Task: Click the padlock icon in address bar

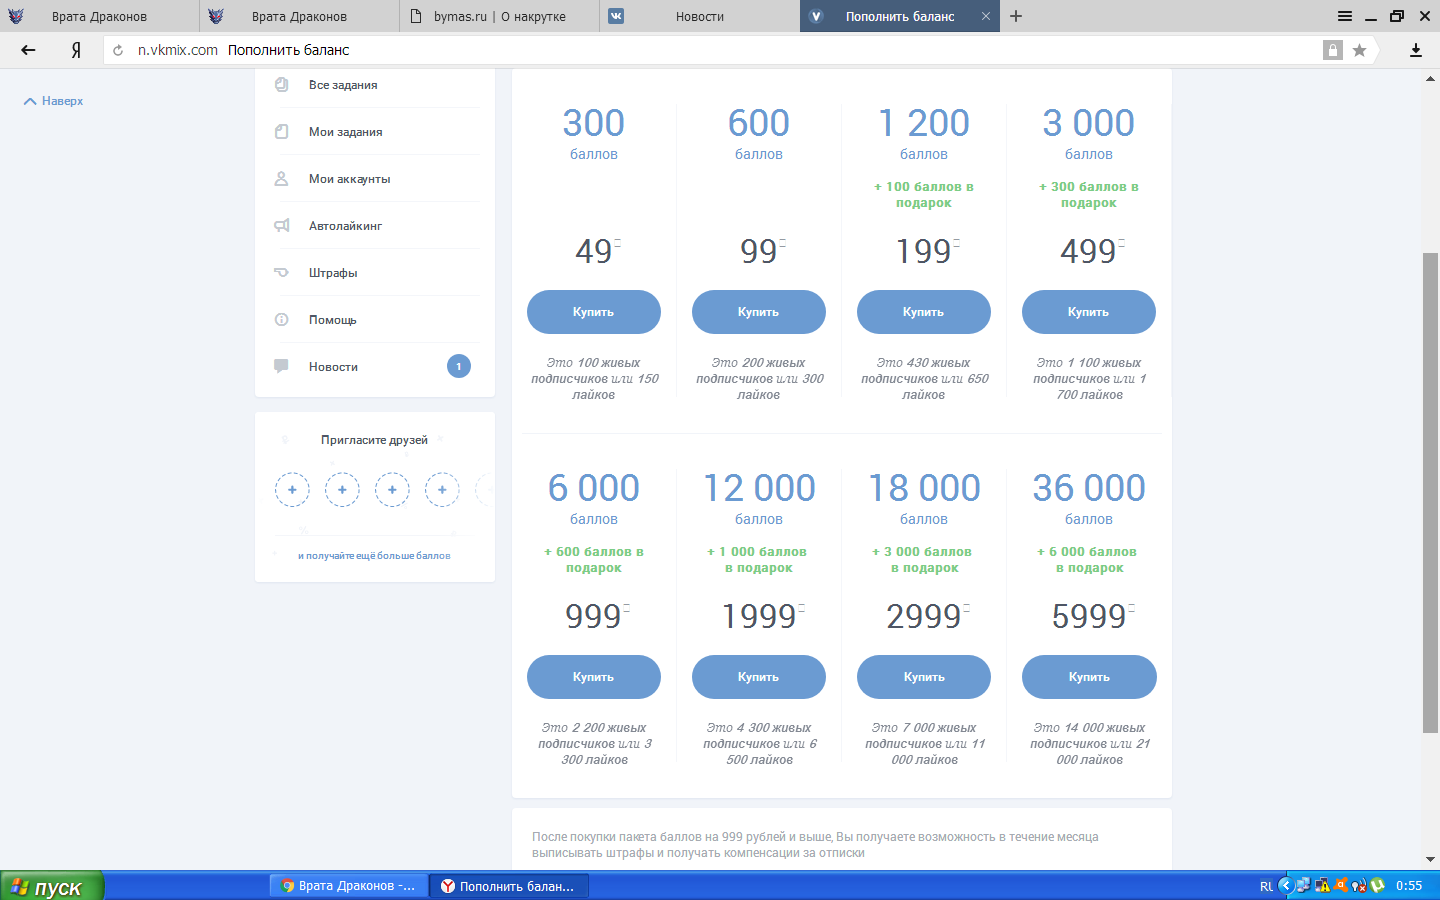Action: tap(1332, 50)
